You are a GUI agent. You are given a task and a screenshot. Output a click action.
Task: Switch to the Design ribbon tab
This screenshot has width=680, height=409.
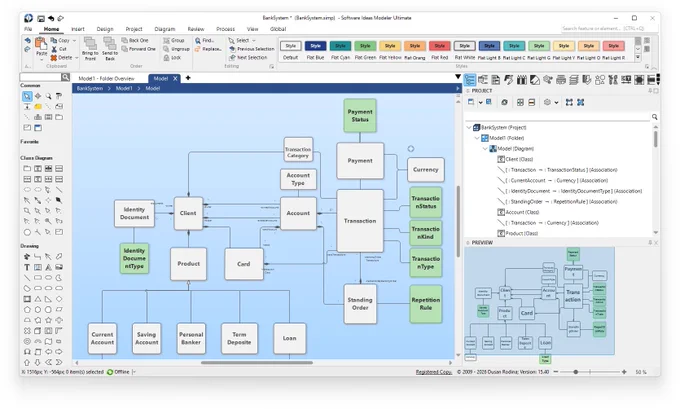(x=105, y=29)
